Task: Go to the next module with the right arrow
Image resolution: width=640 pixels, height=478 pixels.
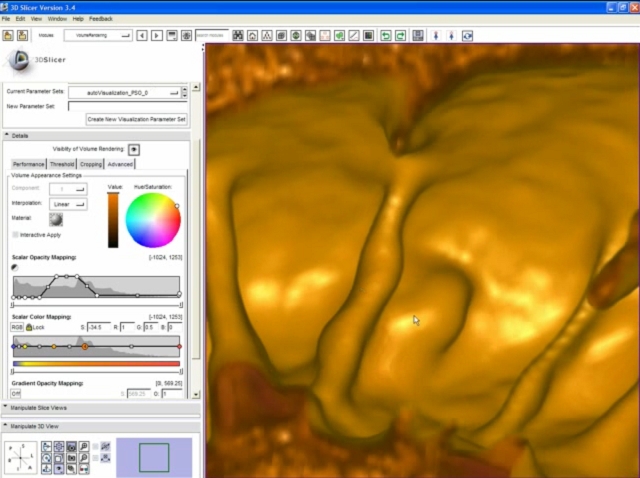Action: (x=156, y=36)
